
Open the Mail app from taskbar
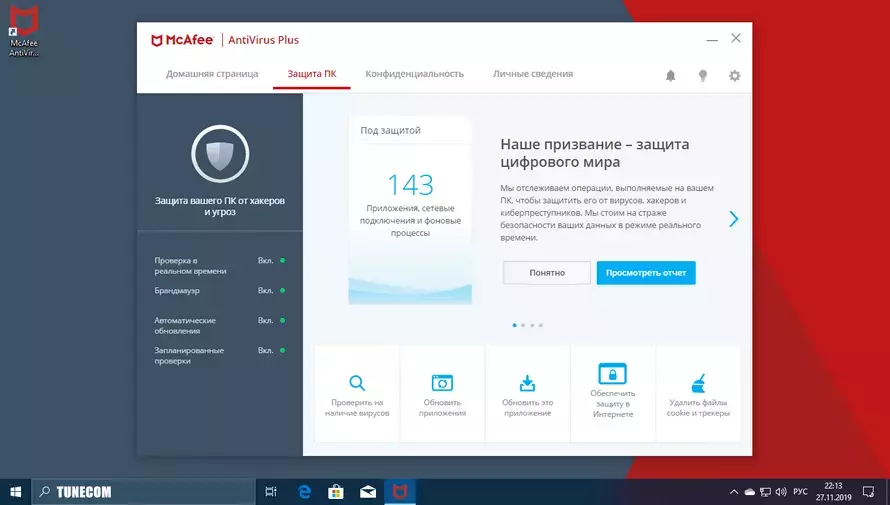pos(368,492)
